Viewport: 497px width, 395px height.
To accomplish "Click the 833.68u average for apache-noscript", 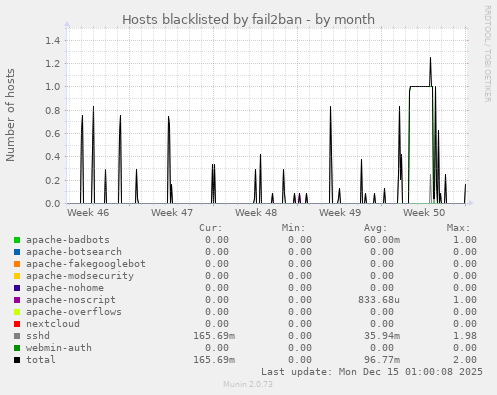I will pos(379,300).
